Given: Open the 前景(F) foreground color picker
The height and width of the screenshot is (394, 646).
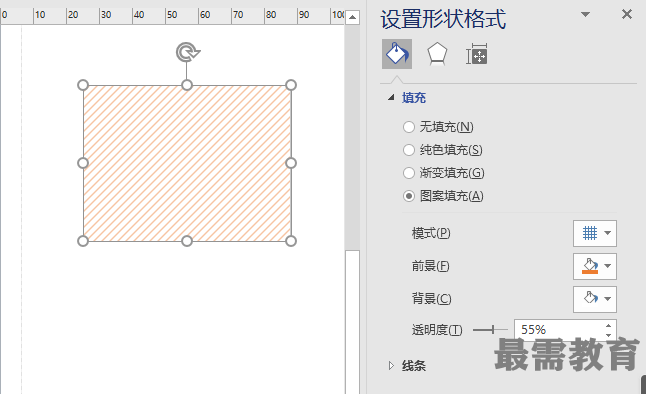Looking at the screenshot, I should pos(595,266).
